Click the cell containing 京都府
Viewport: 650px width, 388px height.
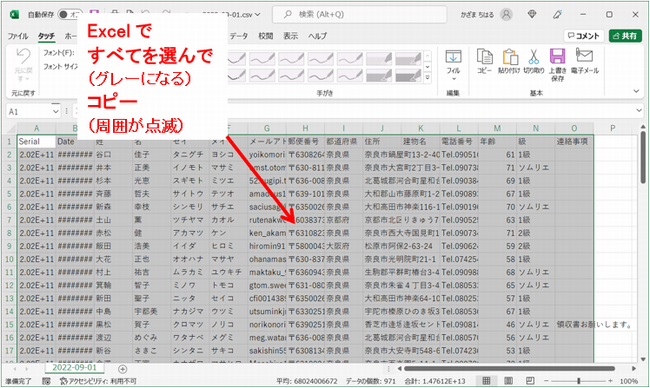(344, 220)
